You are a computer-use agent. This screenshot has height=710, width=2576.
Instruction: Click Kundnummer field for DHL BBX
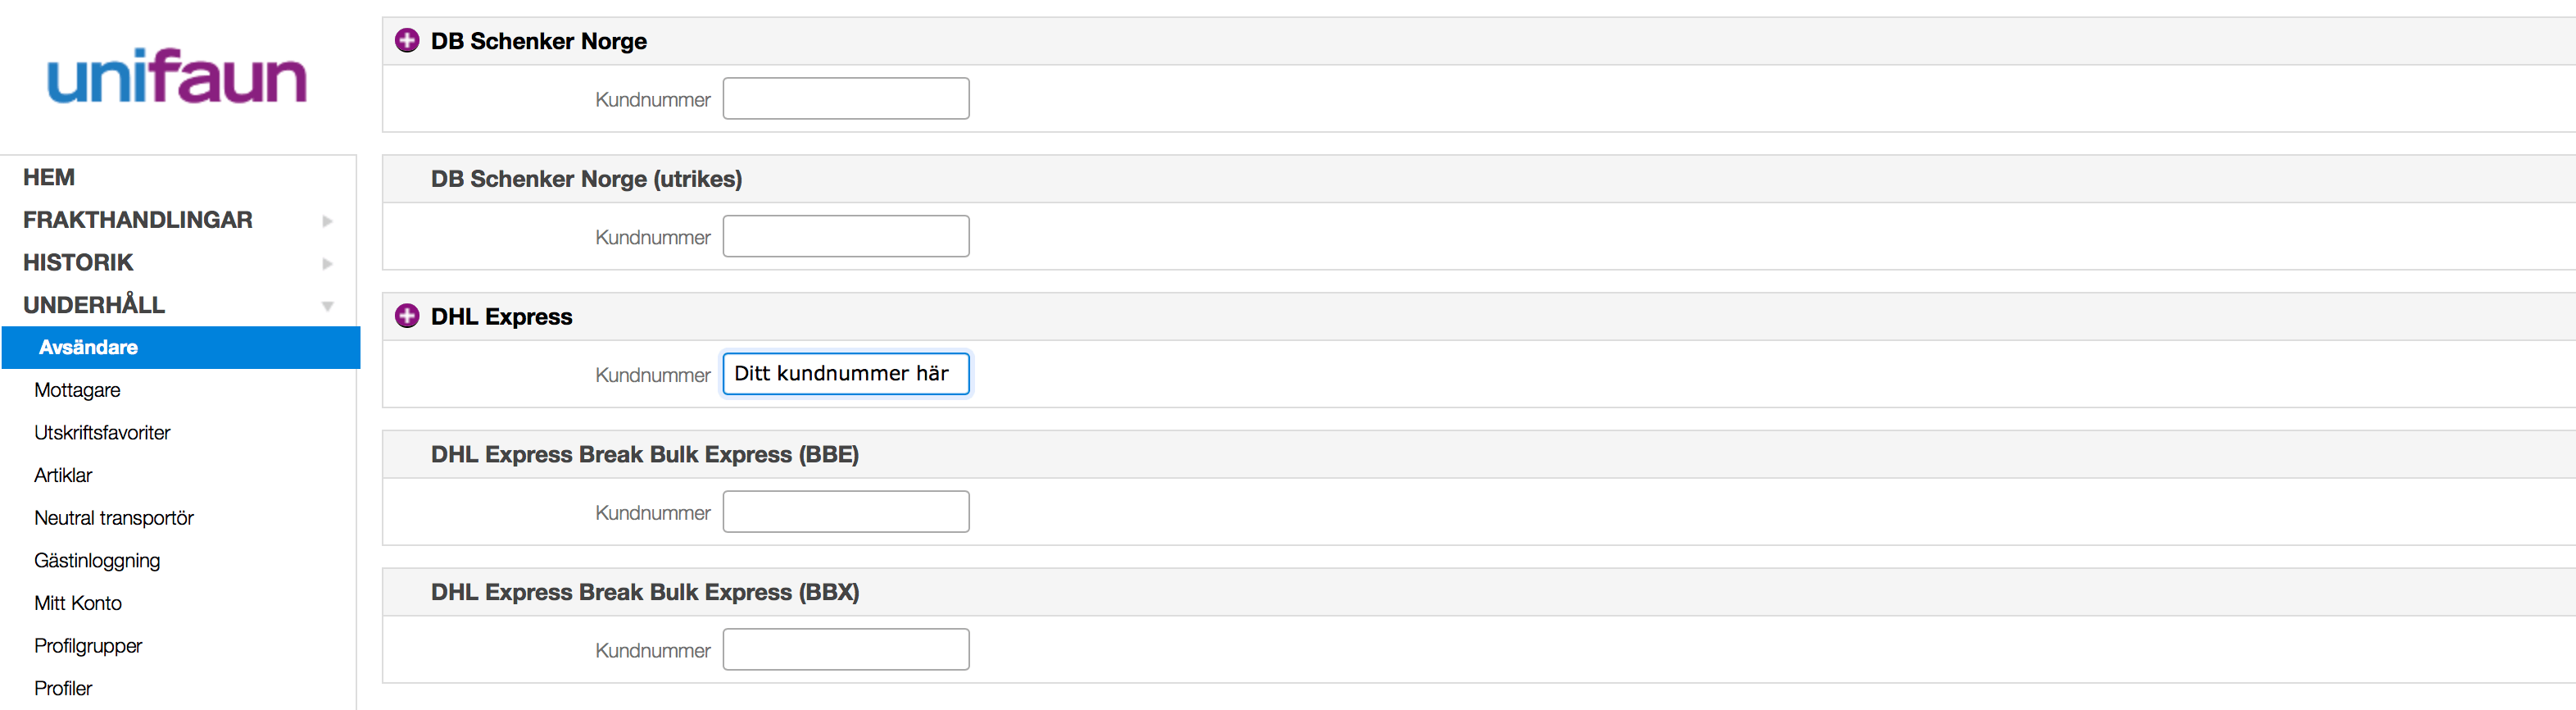(x=846, y=650)
